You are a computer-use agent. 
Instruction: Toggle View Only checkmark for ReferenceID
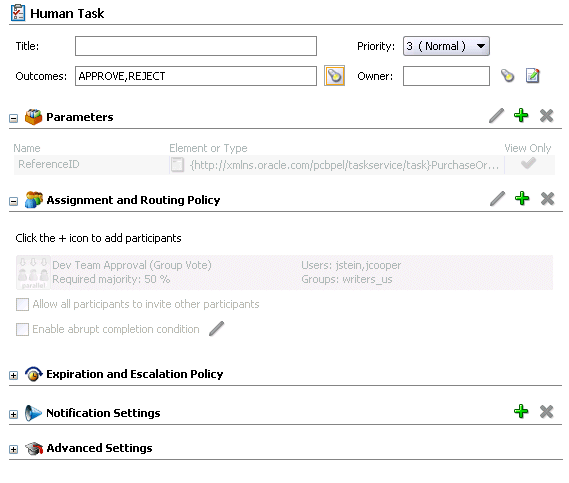(x=528, y=164)
